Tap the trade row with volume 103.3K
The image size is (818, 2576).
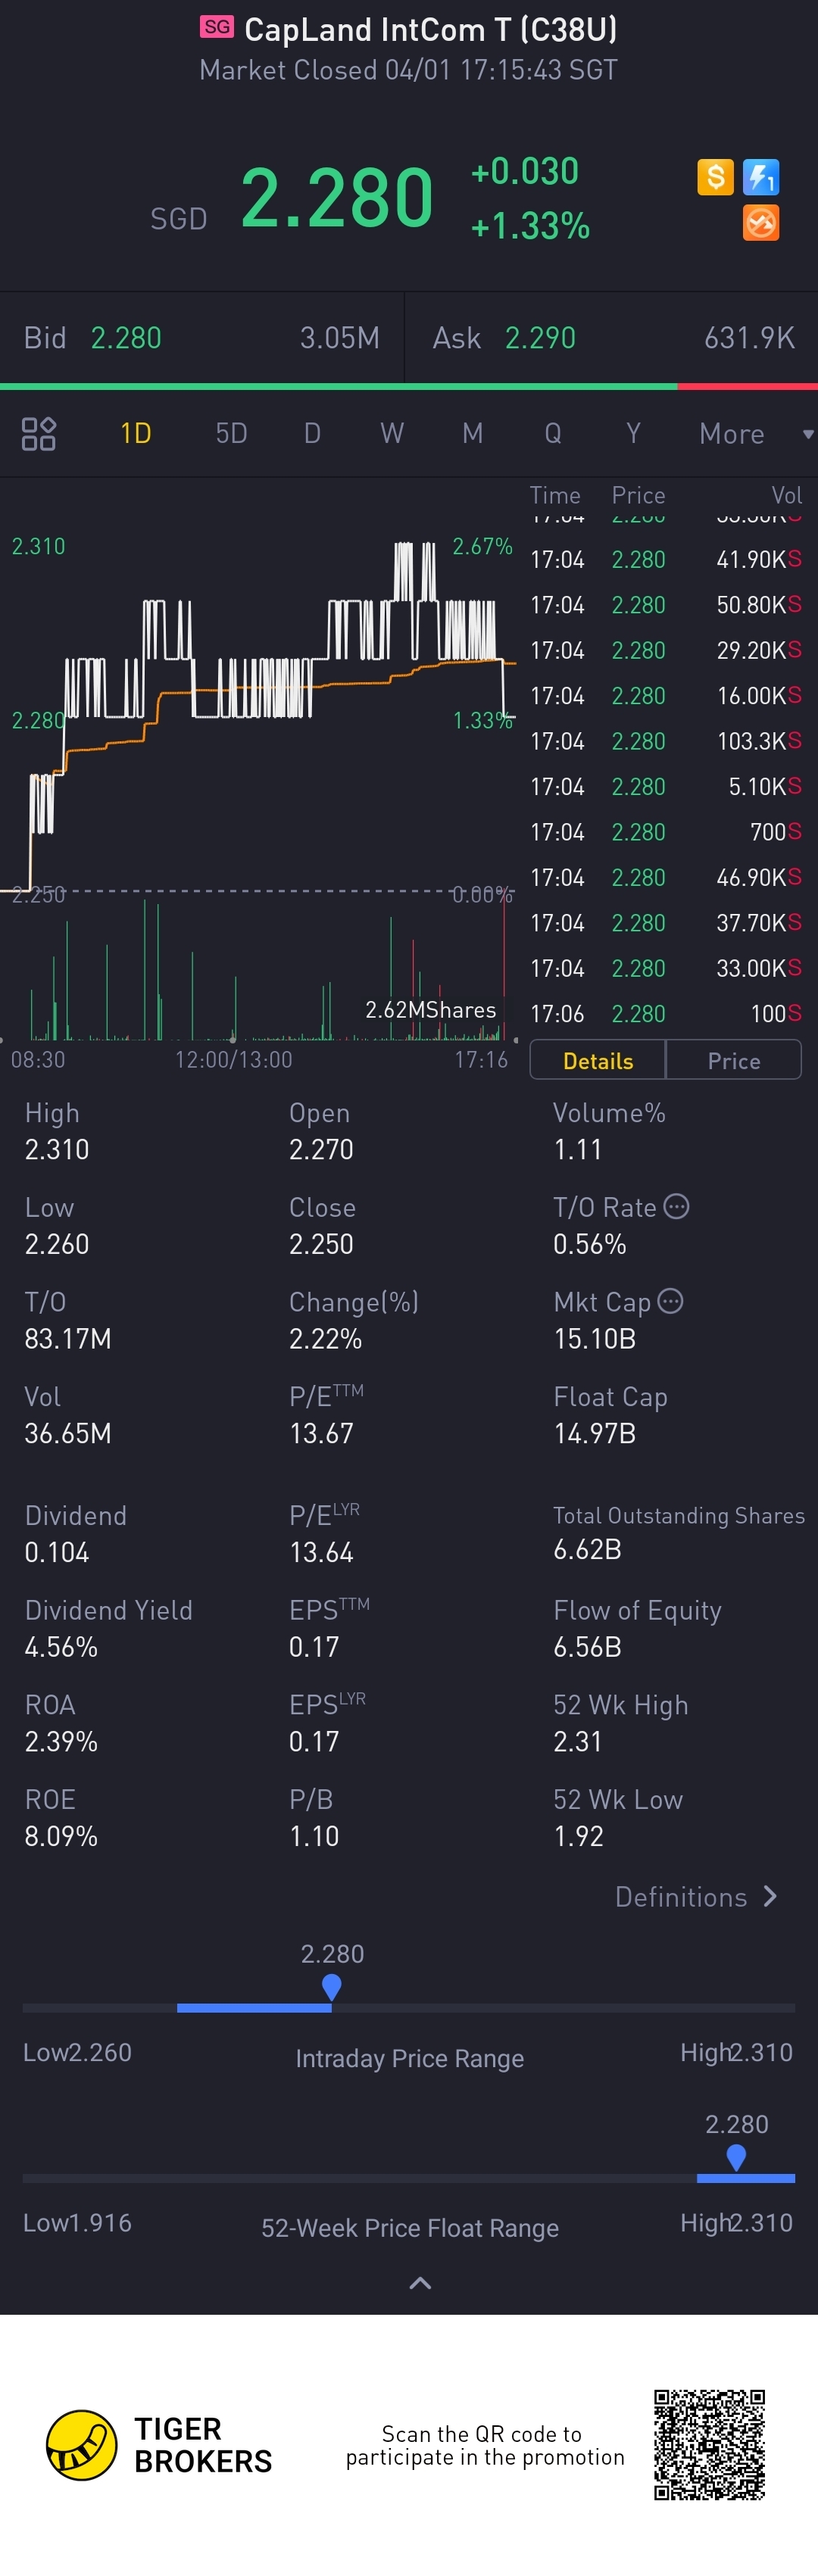pos(665,741)
